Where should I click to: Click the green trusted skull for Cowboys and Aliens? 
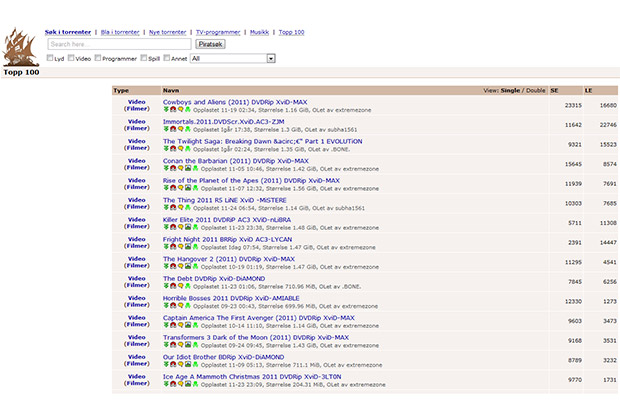[x=188, y=109]
